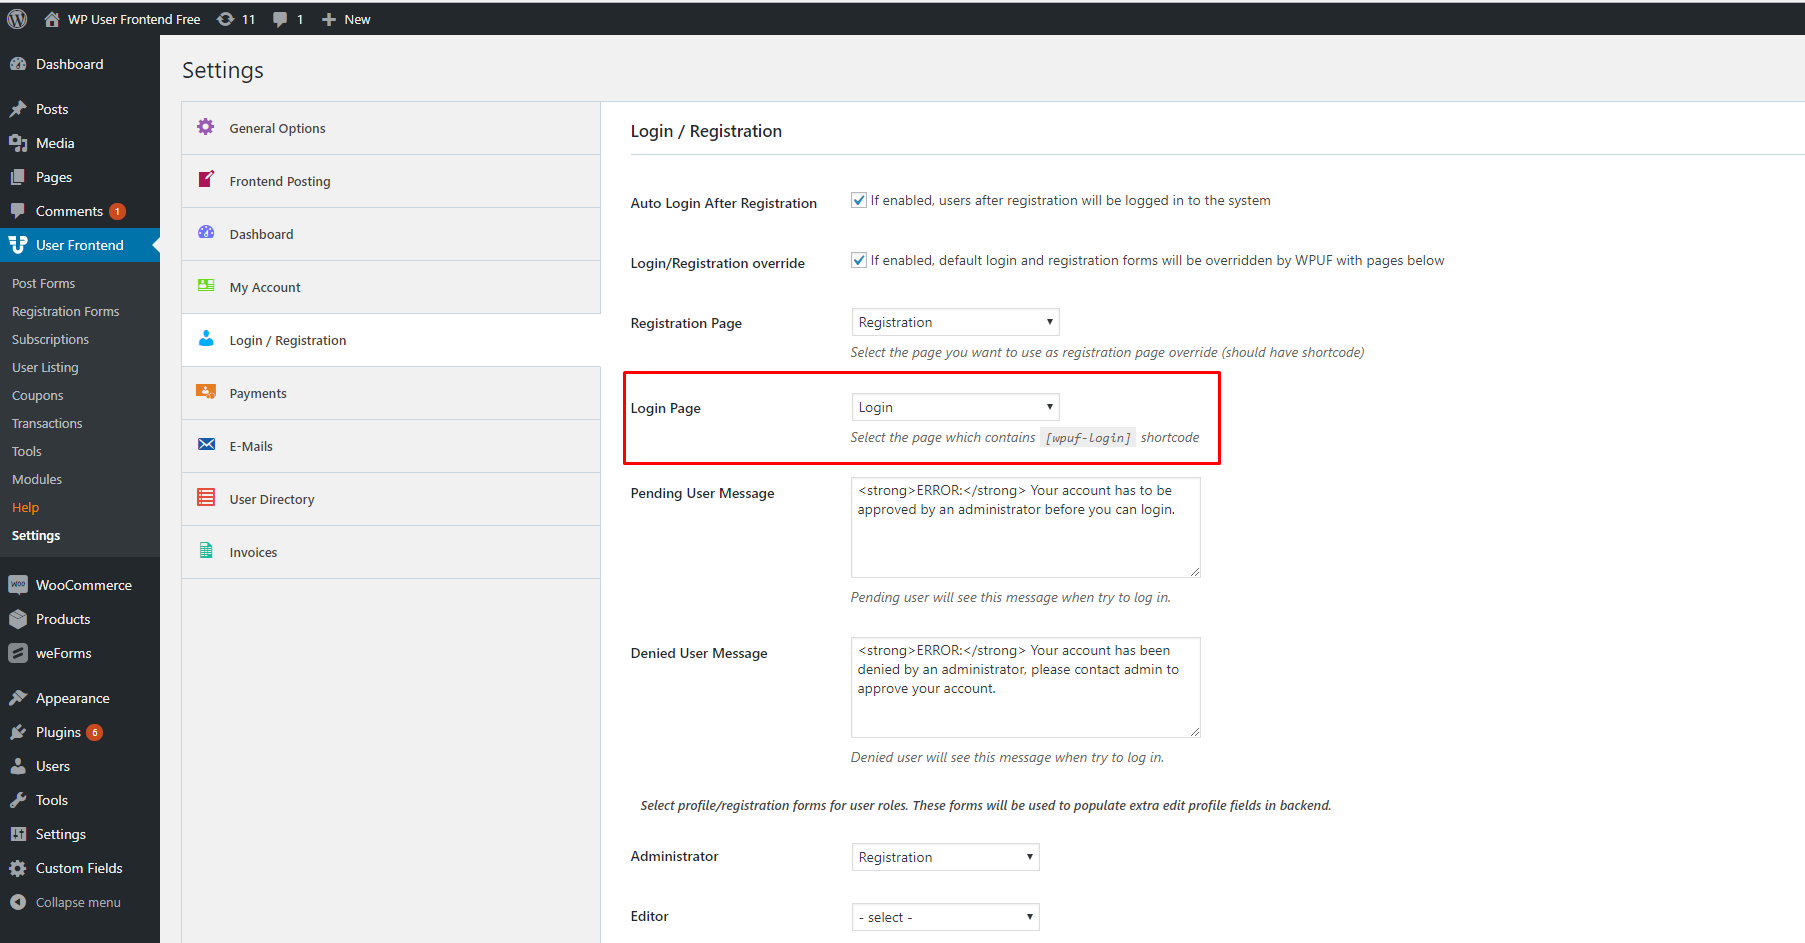Toggle Auto Login After Registration checkbox

tap(858, 200)
